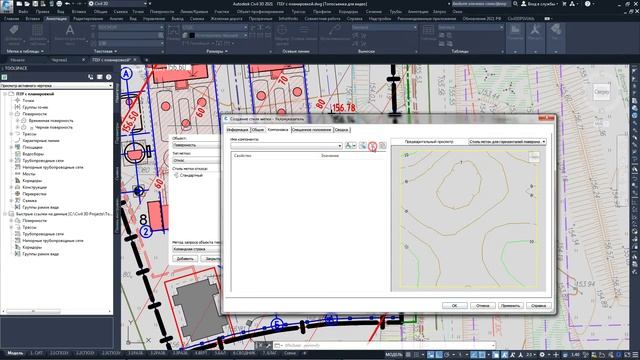Open the workspace selector Civil 3D dropdown
The image size is (640, 360).
coord(118,4)
